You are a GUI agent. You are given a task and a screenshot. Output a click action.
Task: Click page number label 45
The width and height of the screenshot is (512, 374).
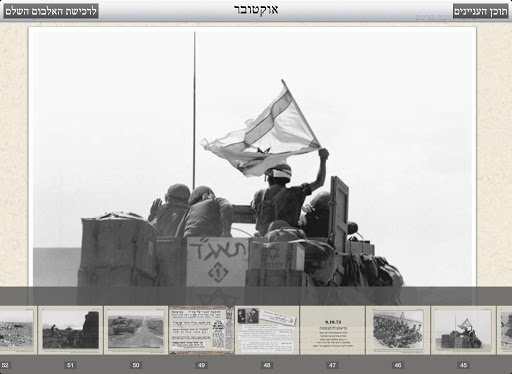point(463,365)
